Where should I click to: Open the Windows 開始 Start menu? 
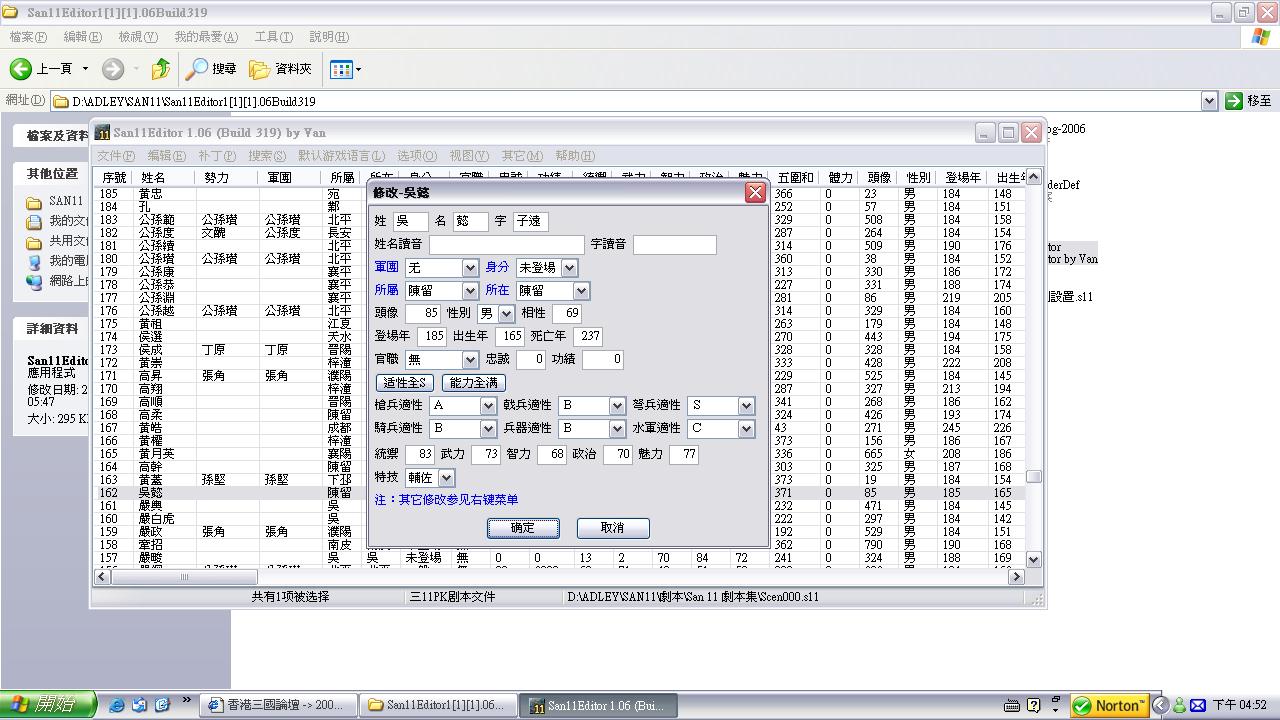pos(49,705)
